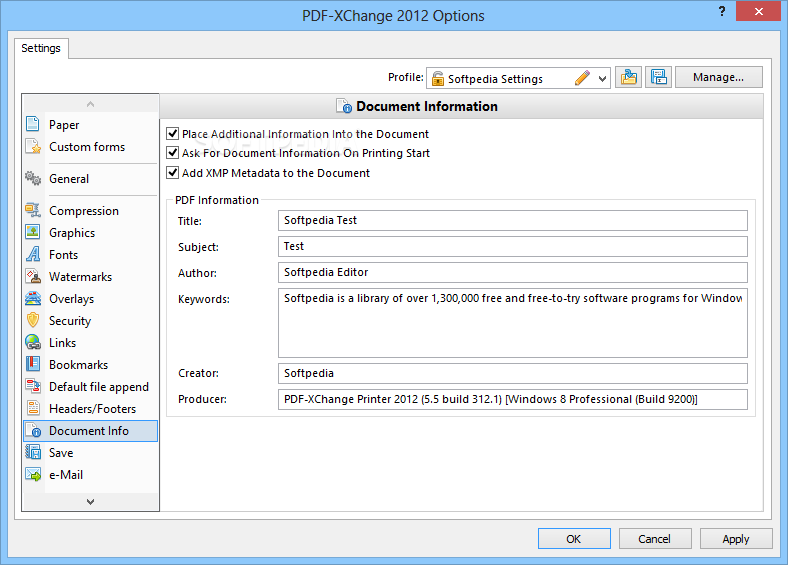Open the Bookmarks settings page
The width and height of the screenshot is (788, 565).
tap(90, 364)
